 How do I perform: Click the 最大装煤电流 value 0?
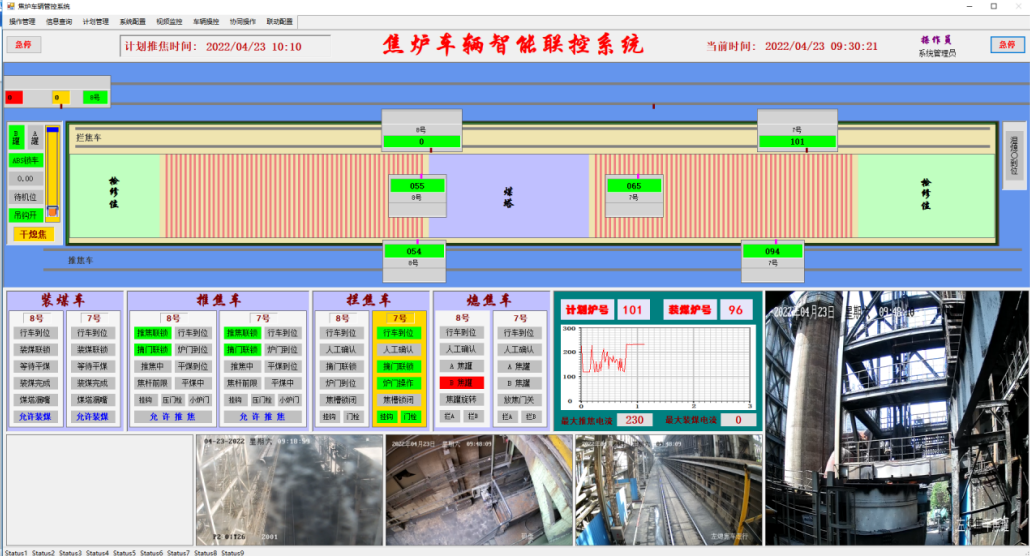click(x=738, y=419)
